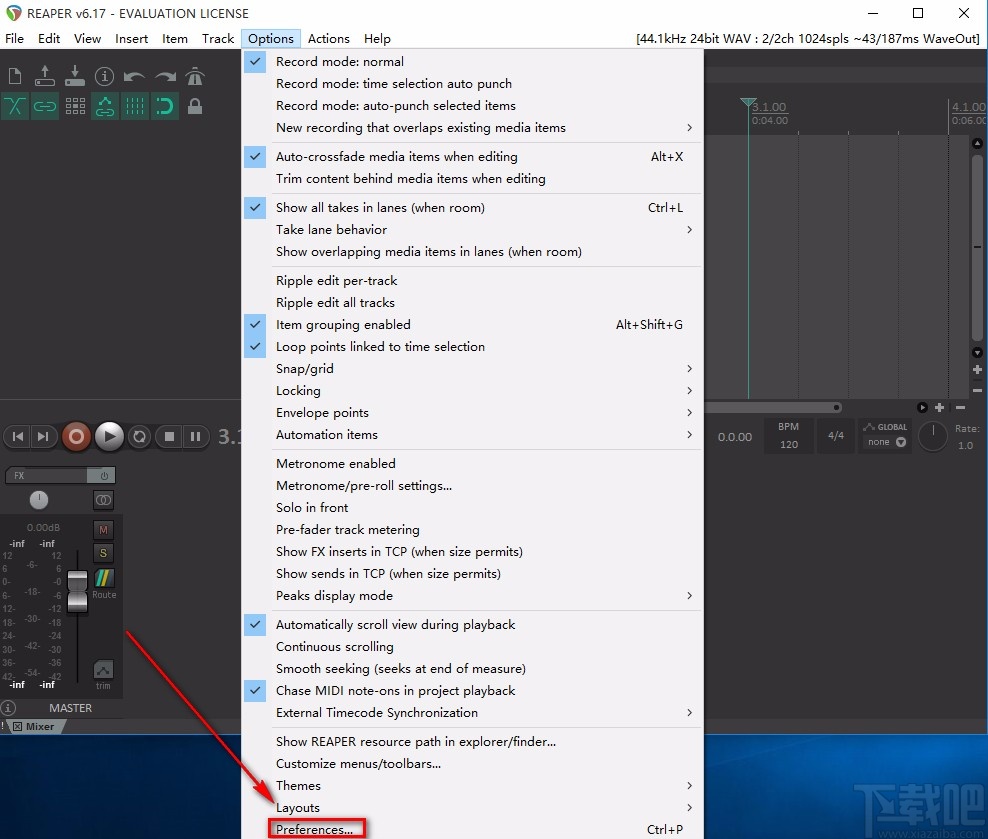
Task: Click the master volume fader
Action: point(77,590)
